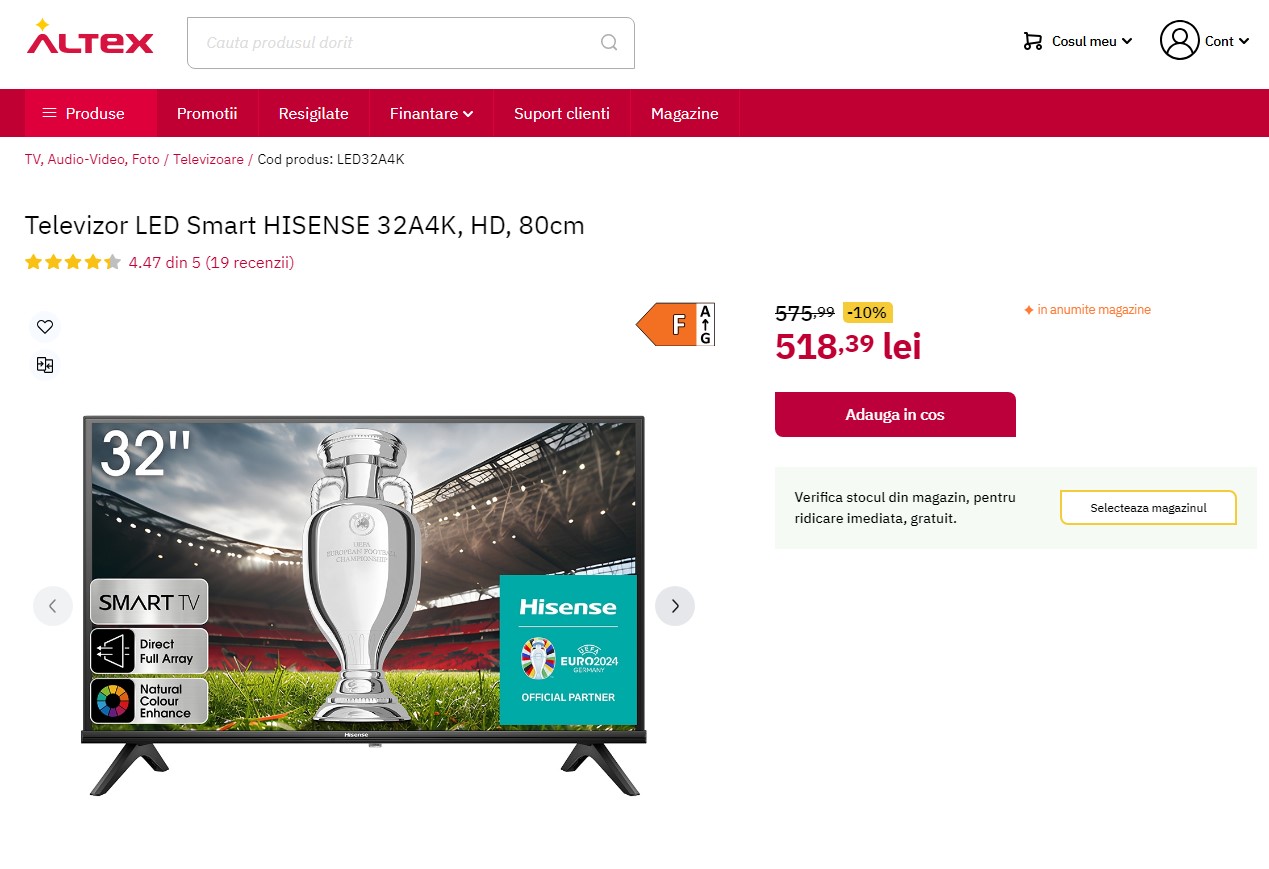Expand the Finantare menu

(x=431, y=113)
